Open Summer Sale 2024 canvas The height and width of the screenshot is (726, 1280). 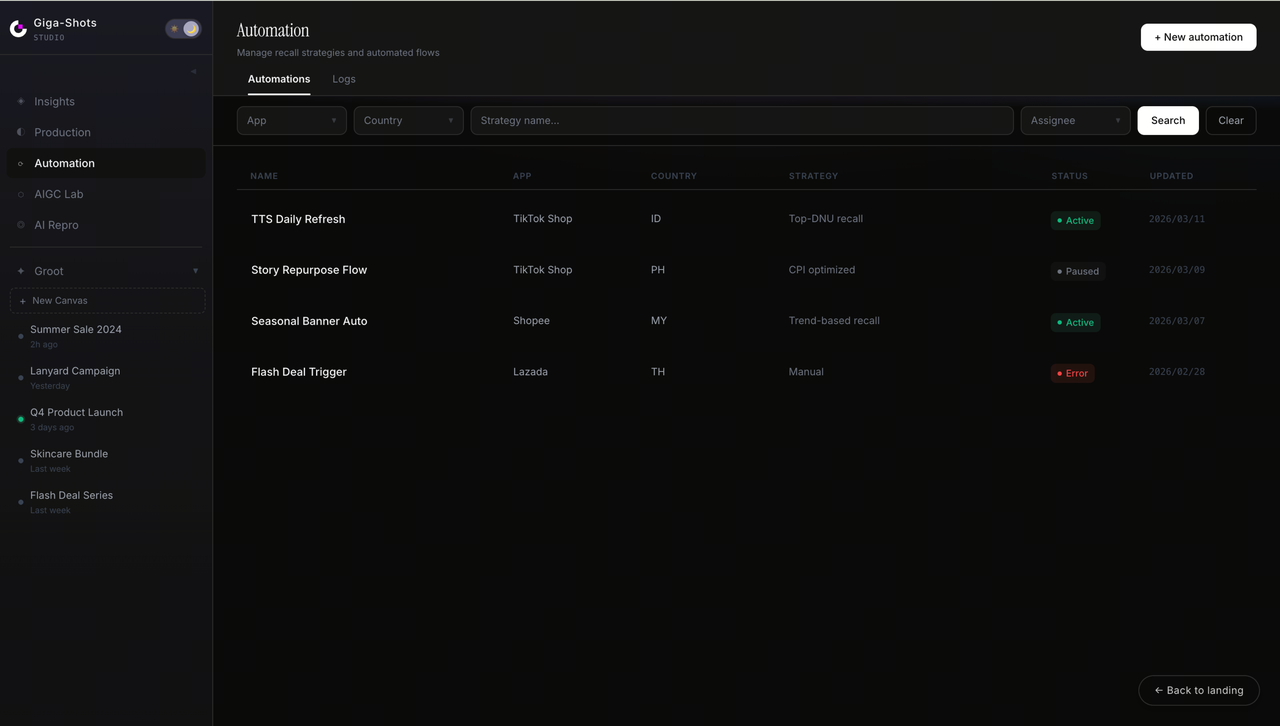click(107, 336)
